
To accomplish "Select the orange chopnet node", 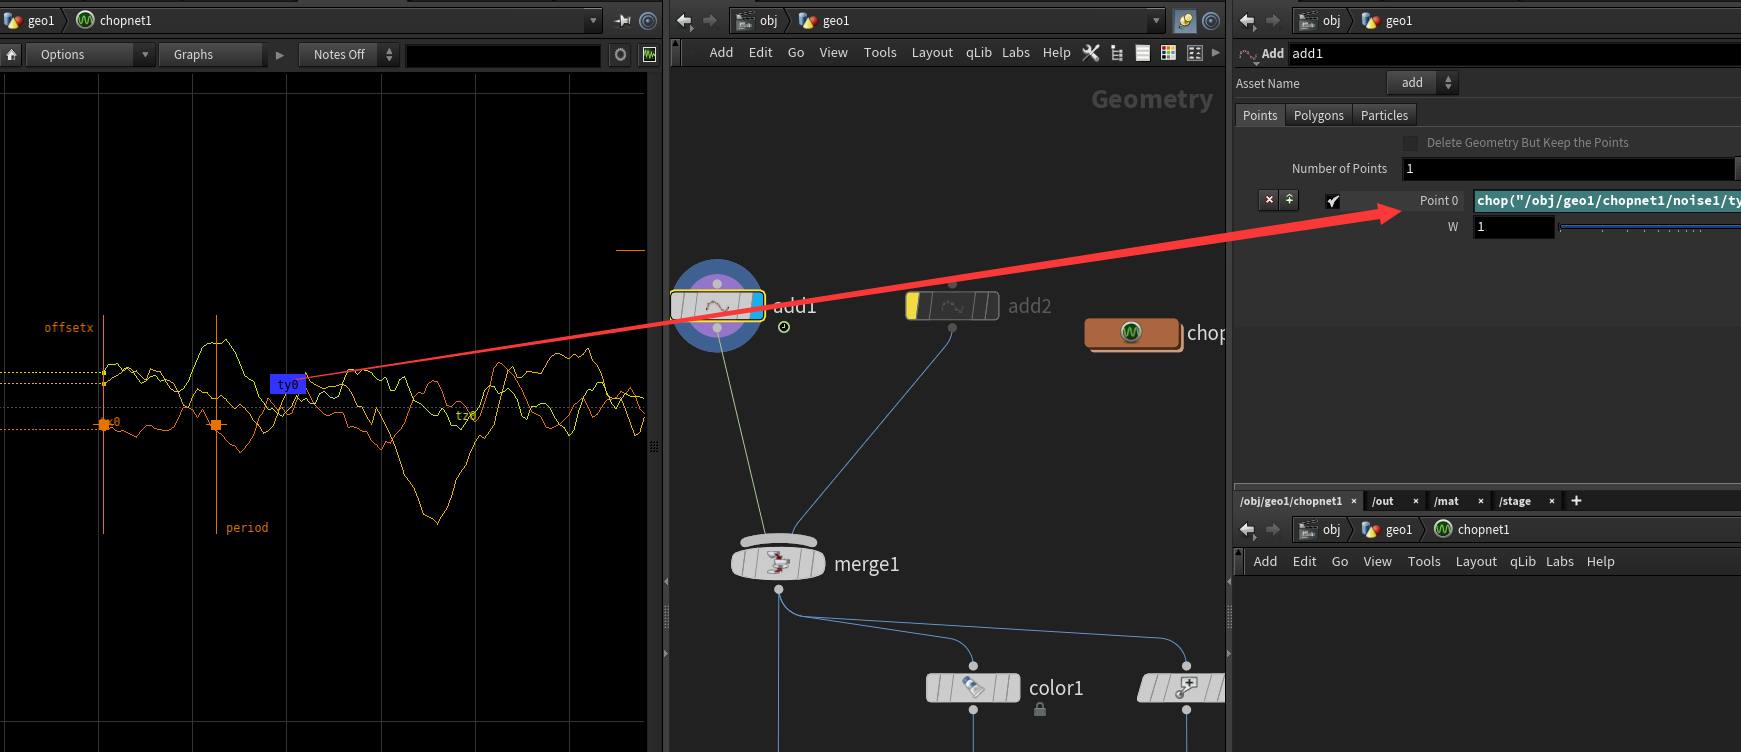I will (x=1132, y=333).
